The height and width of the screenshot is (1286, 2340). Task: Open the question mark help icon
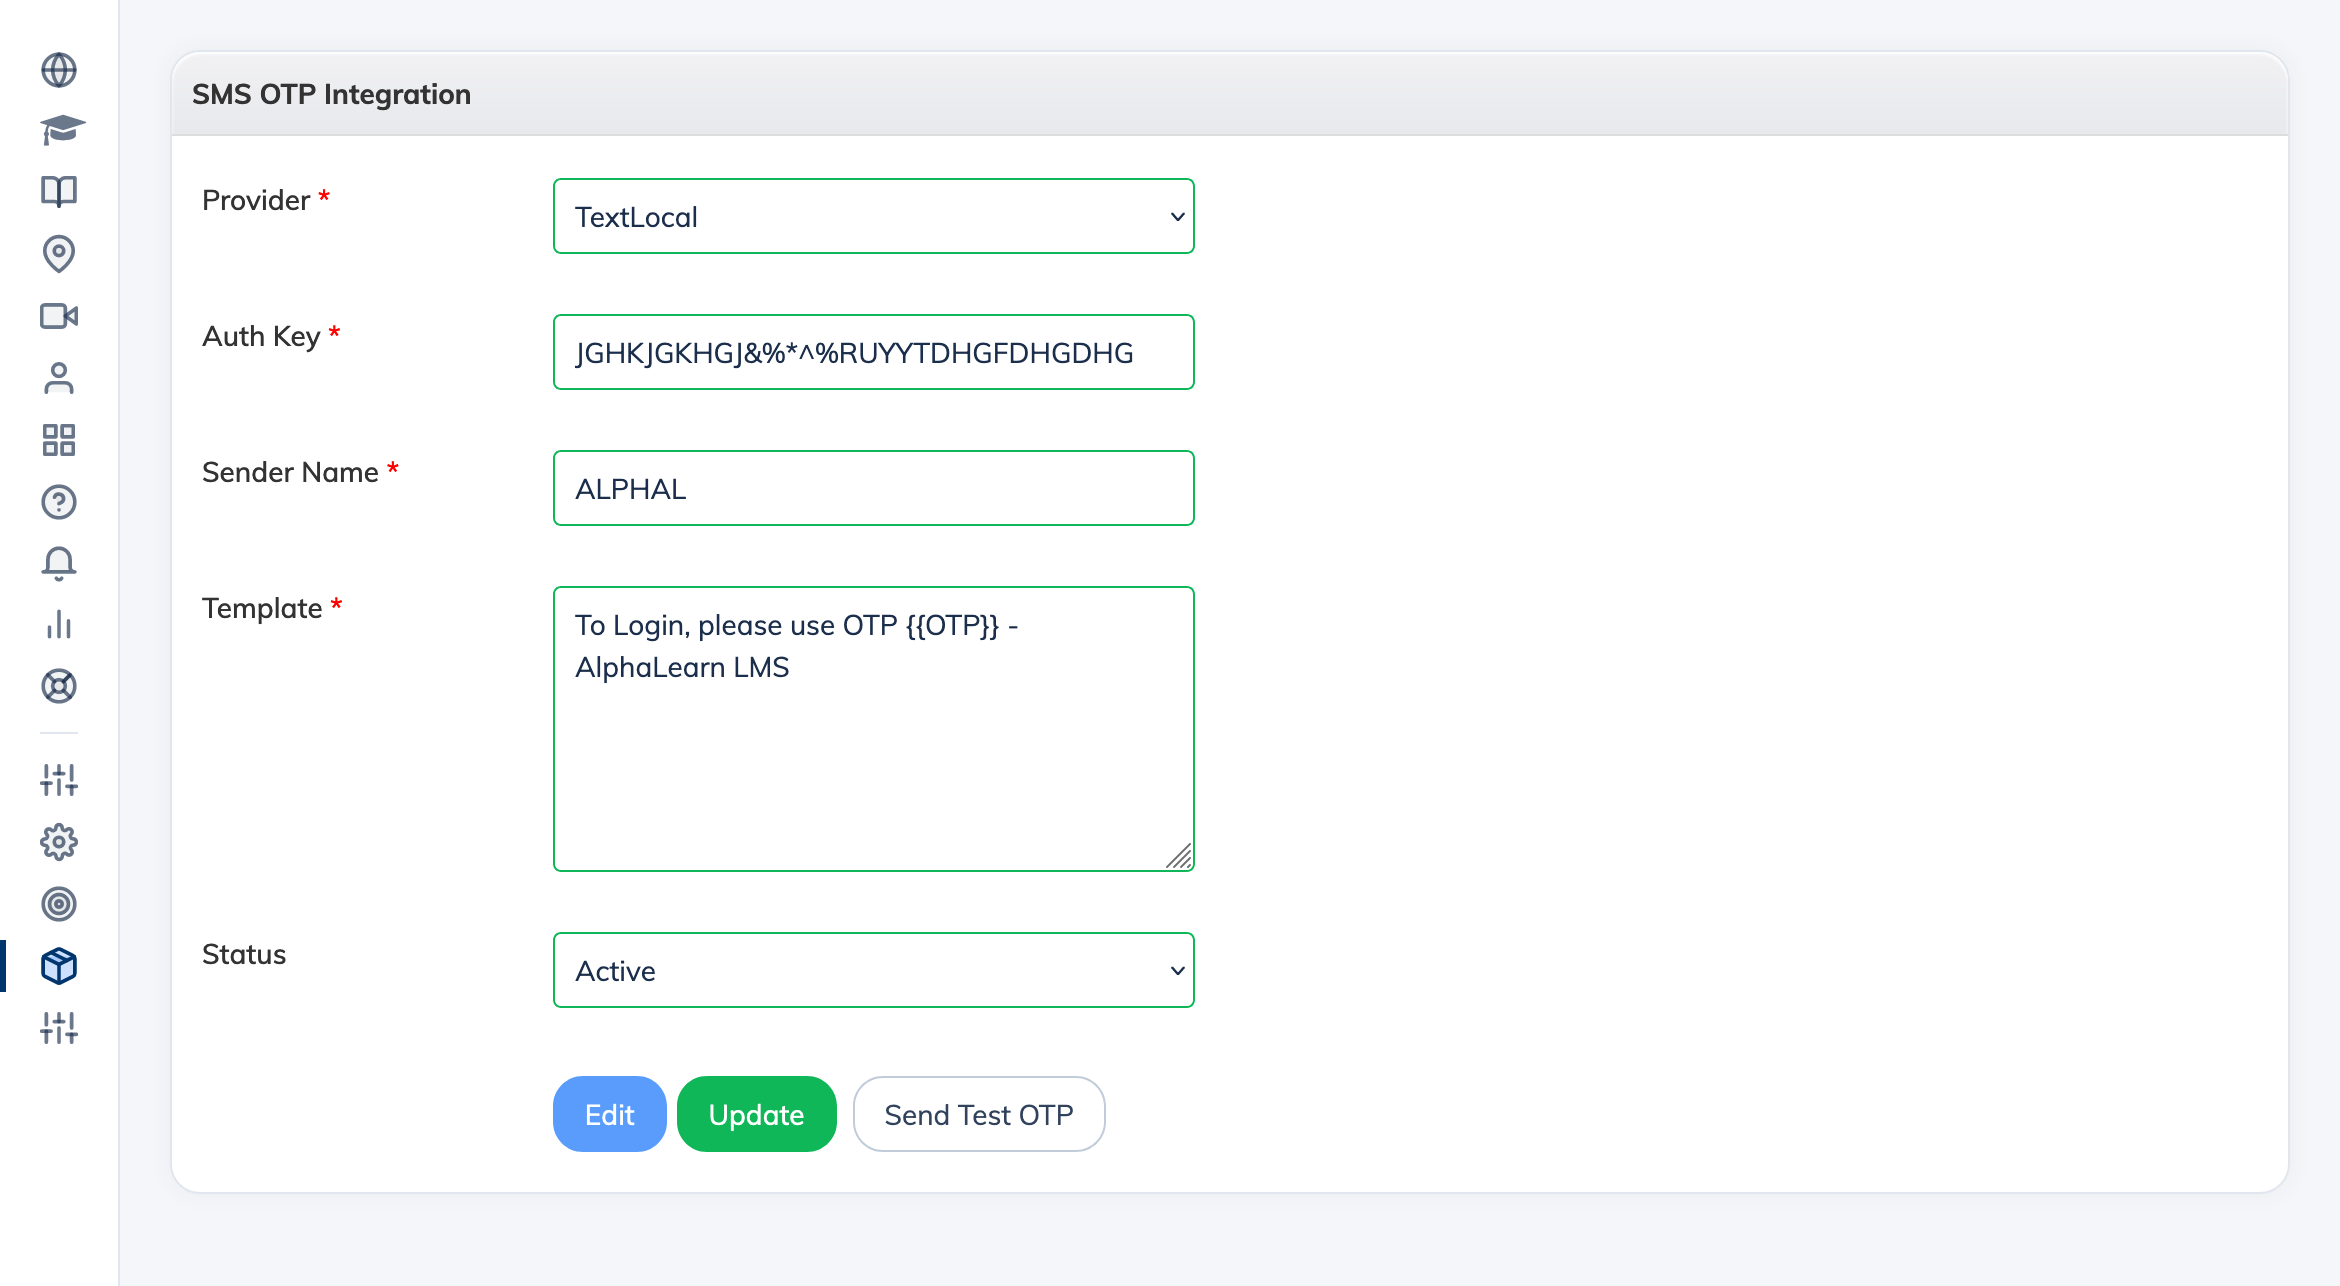click(59, 502)
